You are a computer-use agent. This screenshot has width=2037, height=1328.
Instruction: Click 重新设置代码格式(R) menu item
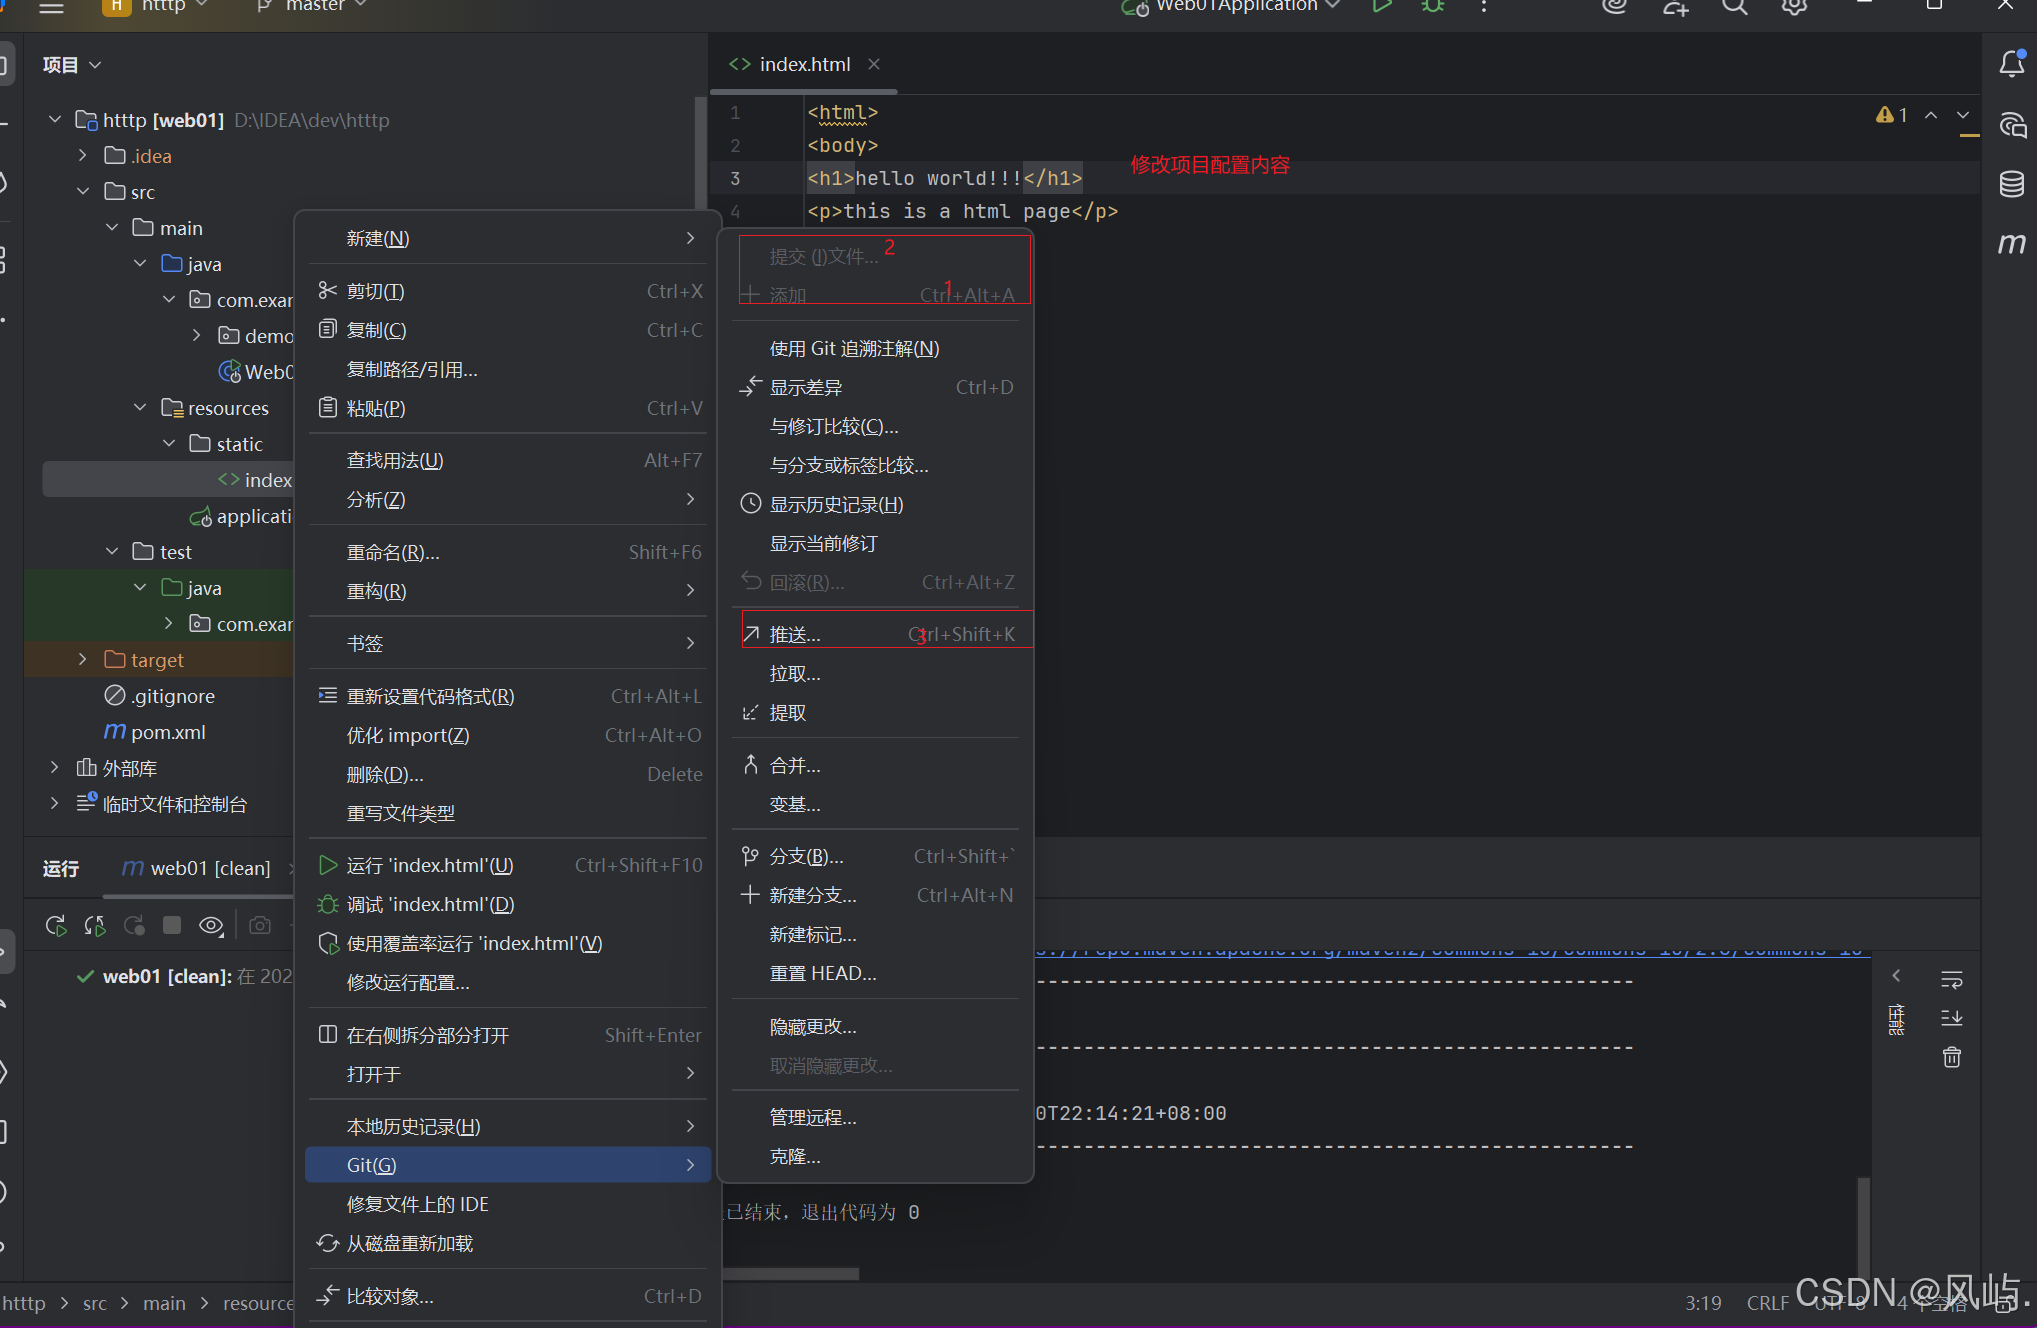[x=430, y=696]
